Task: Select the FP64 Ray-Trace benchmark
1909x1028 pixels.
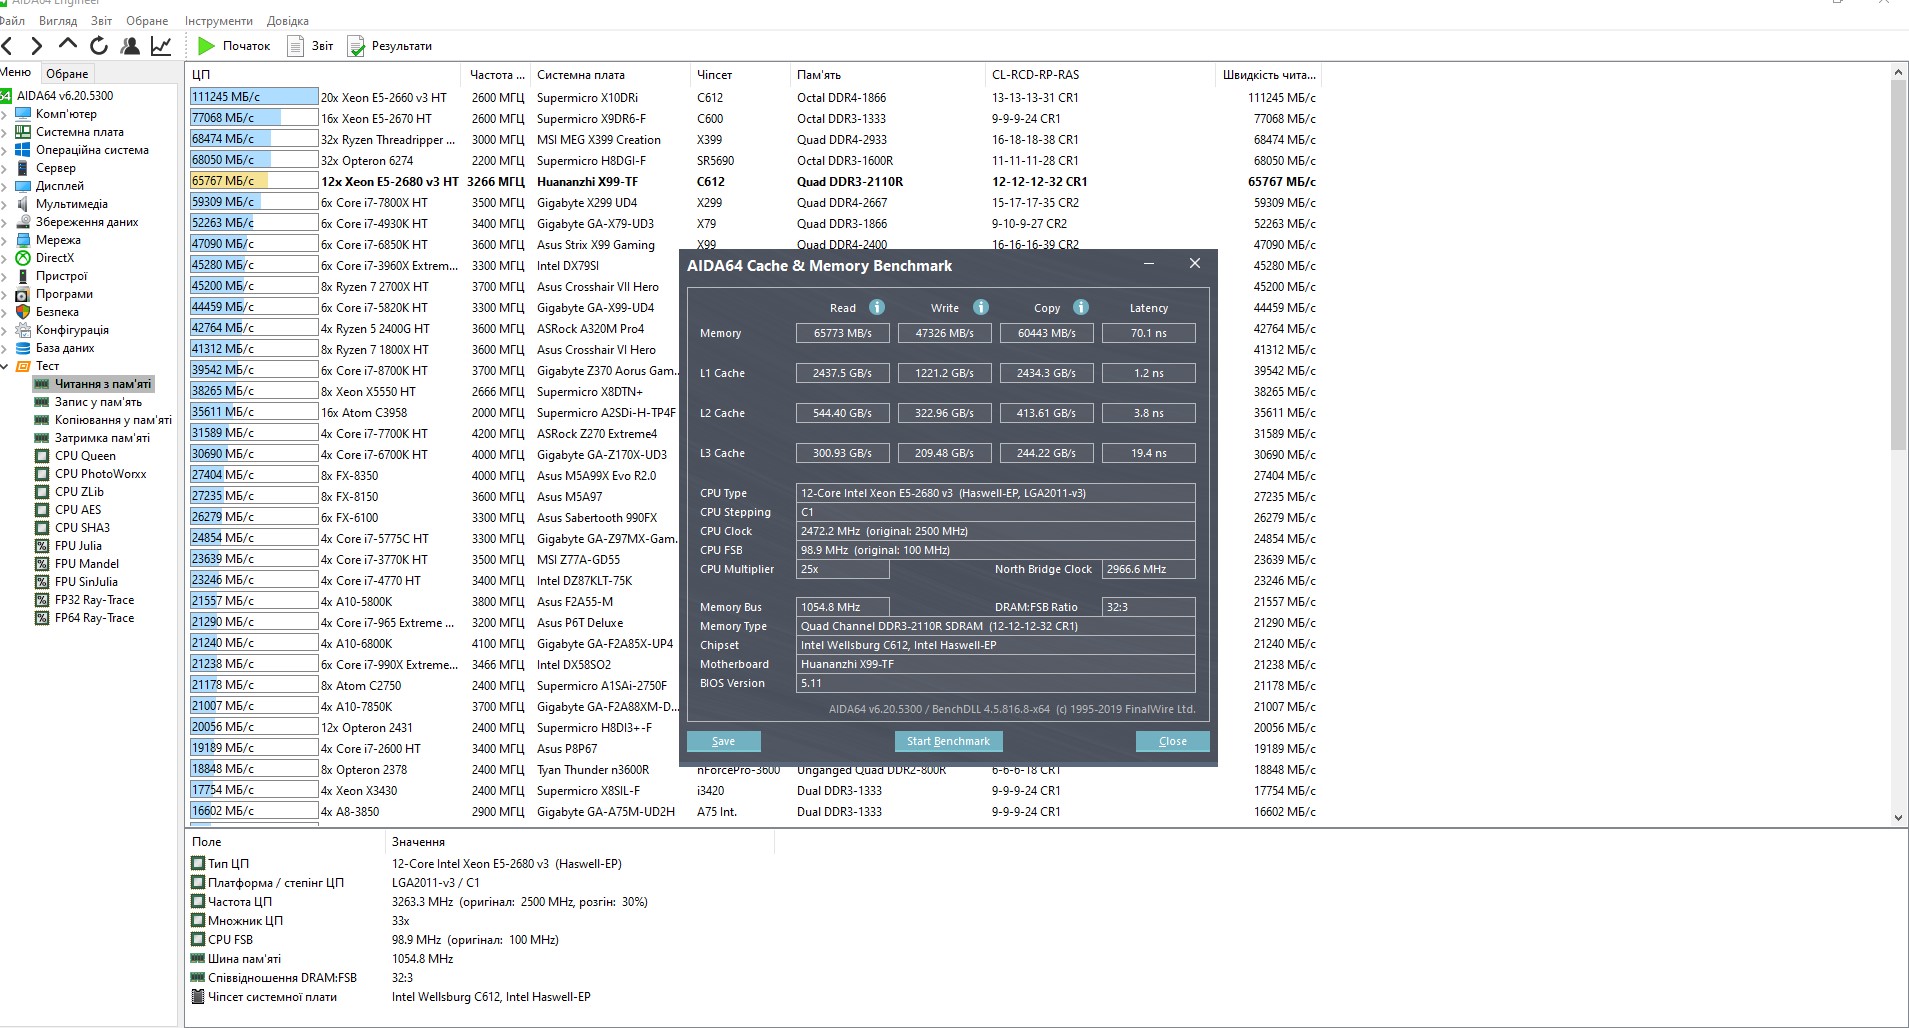Action: tap(94, 618)
